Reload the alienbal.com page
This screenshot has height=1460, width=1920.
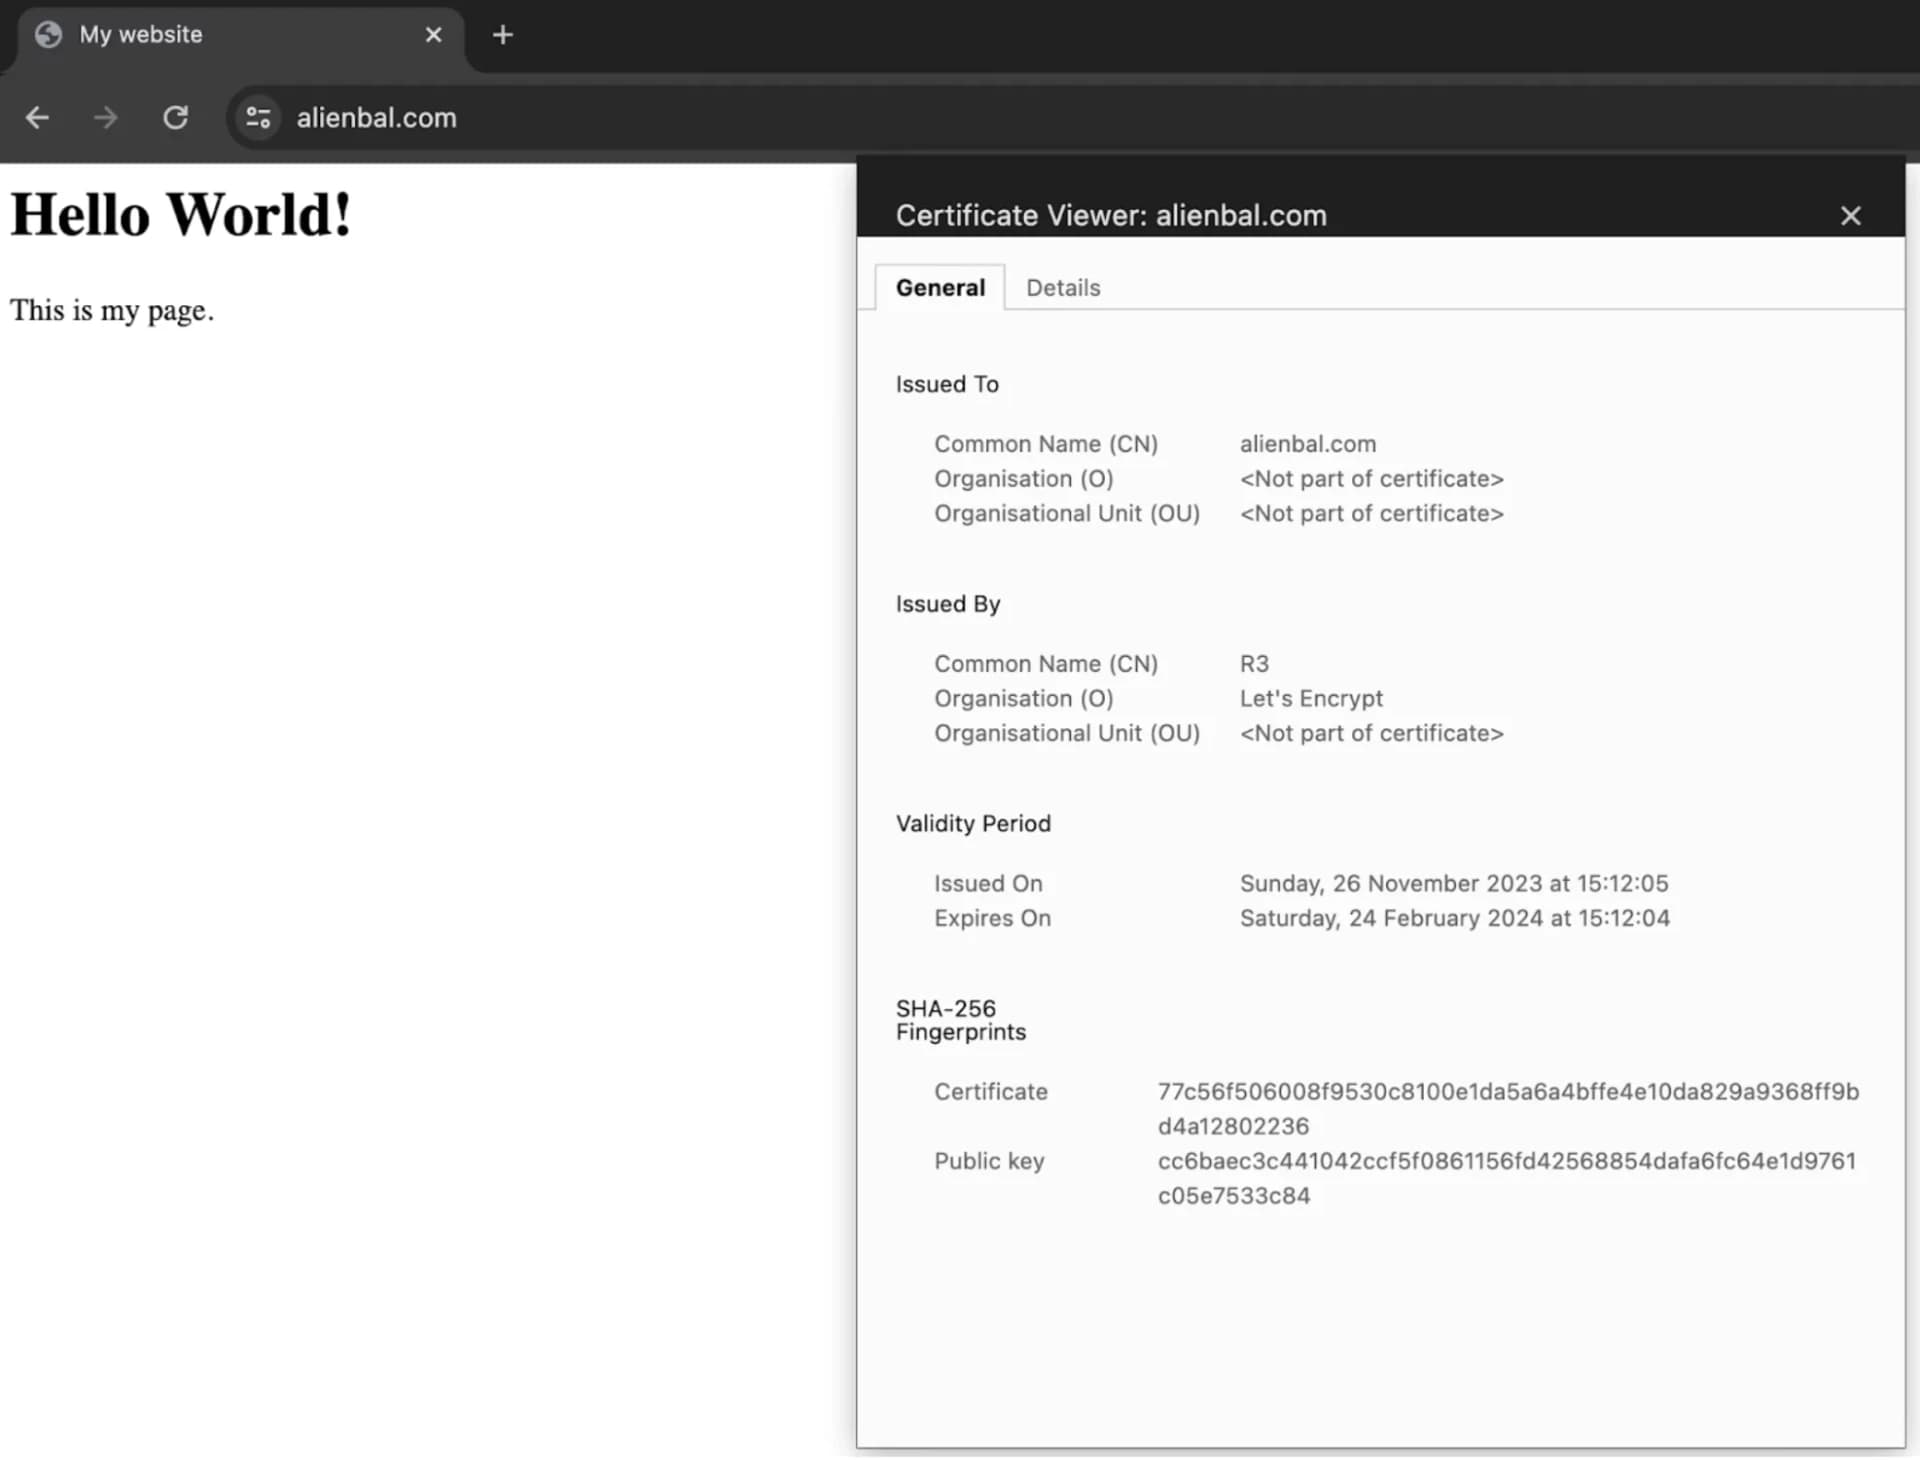176,118
